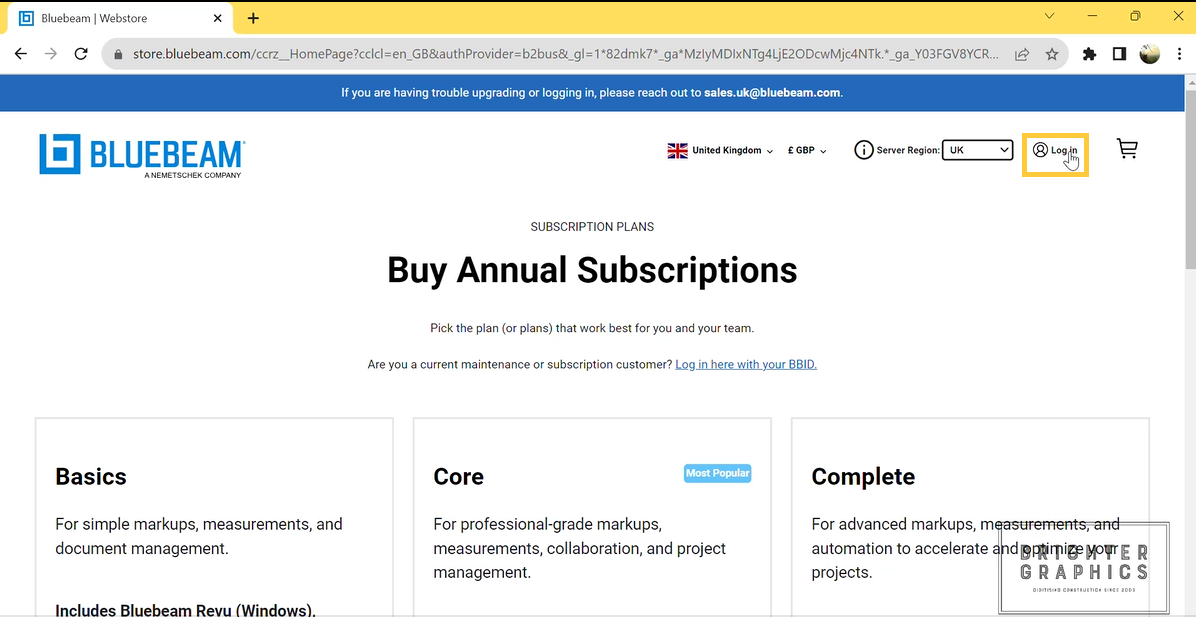
Task: Click the 'SUBSCRIPTION PLANS' label
Action: tap(592, 227)
